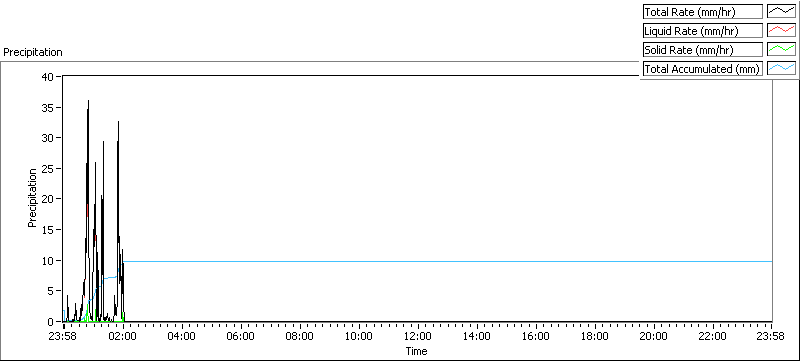Click the flat blue accumulated line

(x=448, y=261)
